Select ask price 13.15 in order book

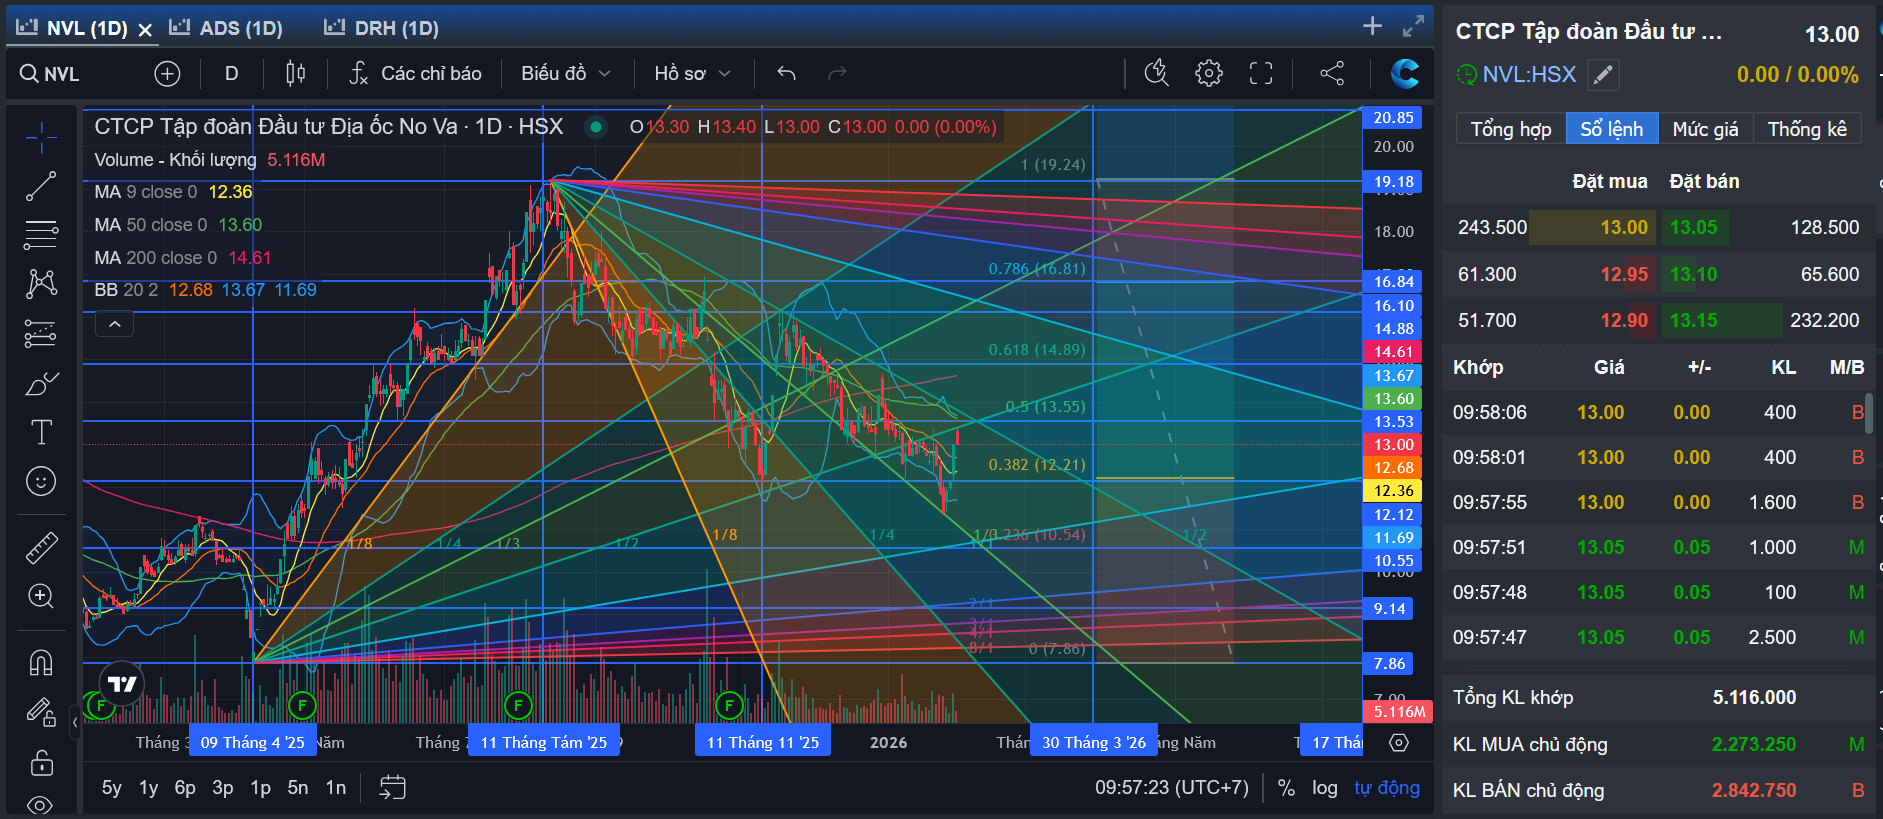[1693, 320]
